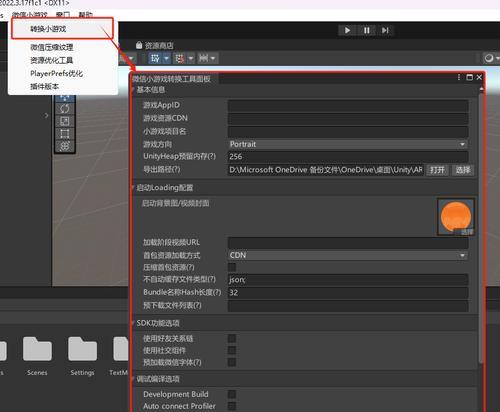Click the snap increment icon
The width and height of the screenshot is (500, 412).
pyautogui.click(x=180, y=59)
